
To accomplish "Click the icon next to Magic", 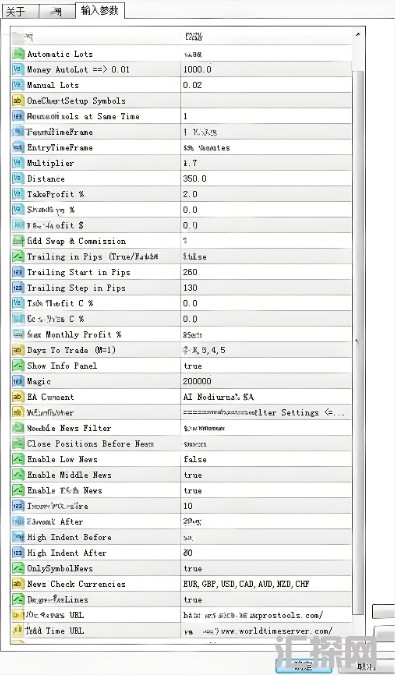I will [18, 381].
